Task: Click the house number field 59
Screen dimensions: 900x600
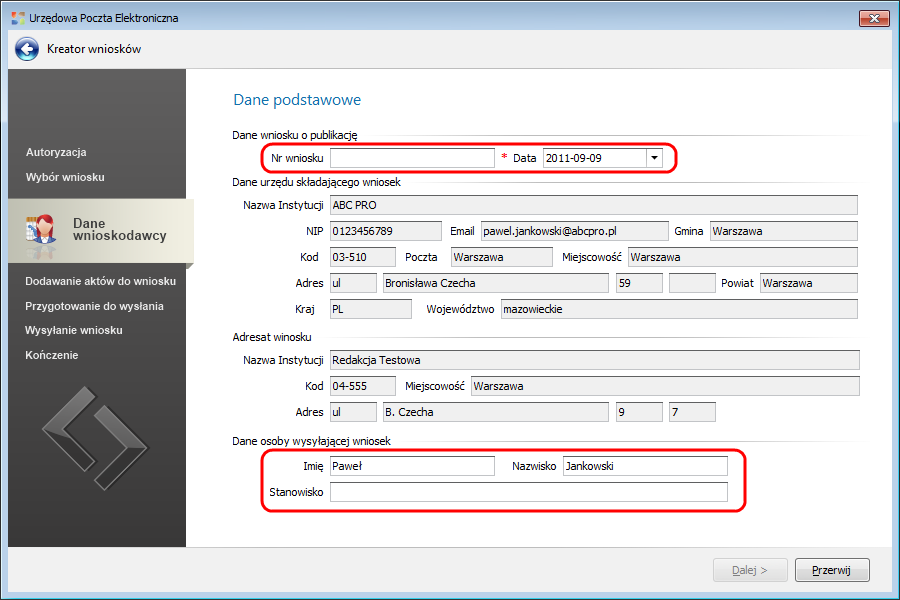Action: pyautogui.click(x=639, y=282)
